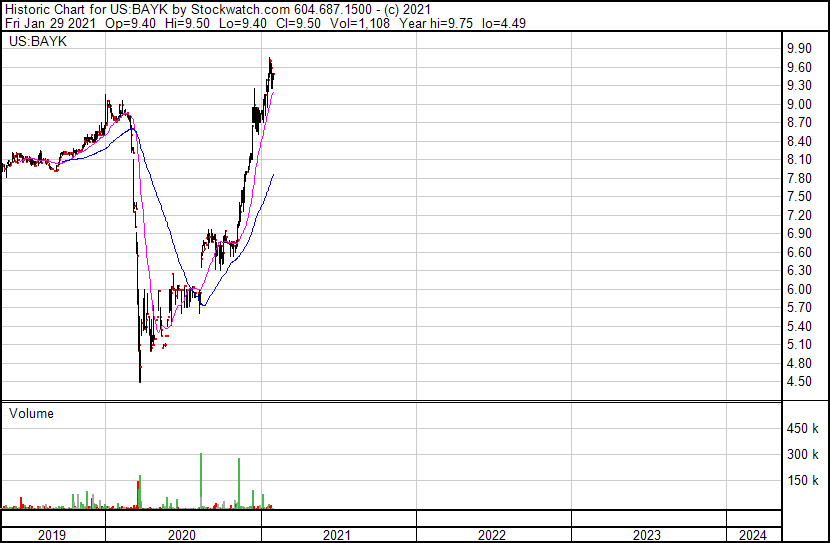Click the 7.20 price axis value
Screen dimensions: 830x543
[x=799, y=215]
